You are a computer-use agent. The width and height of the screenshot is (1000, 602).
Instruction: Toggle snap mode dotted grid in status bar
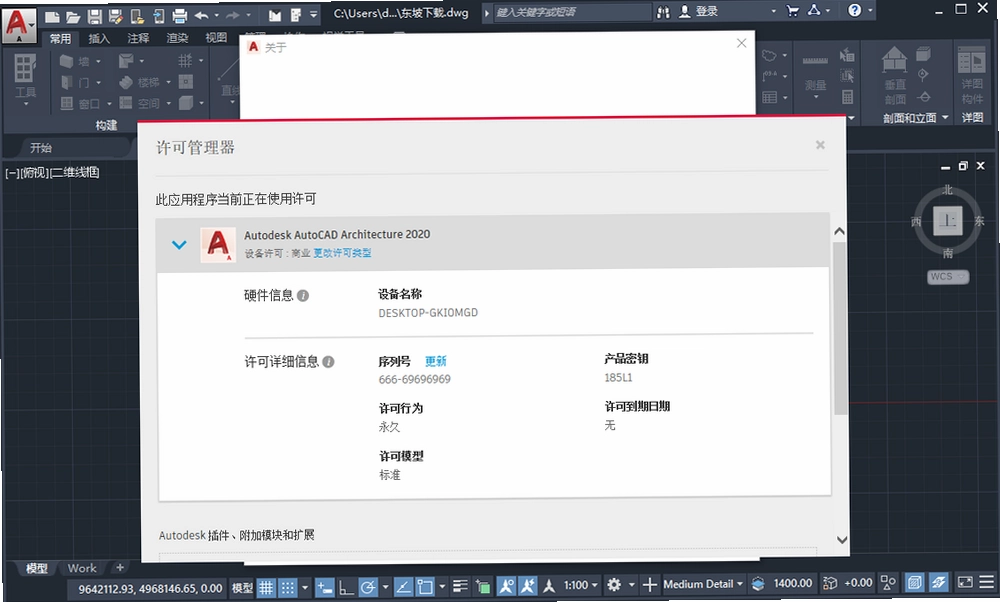tap(288, 587)
